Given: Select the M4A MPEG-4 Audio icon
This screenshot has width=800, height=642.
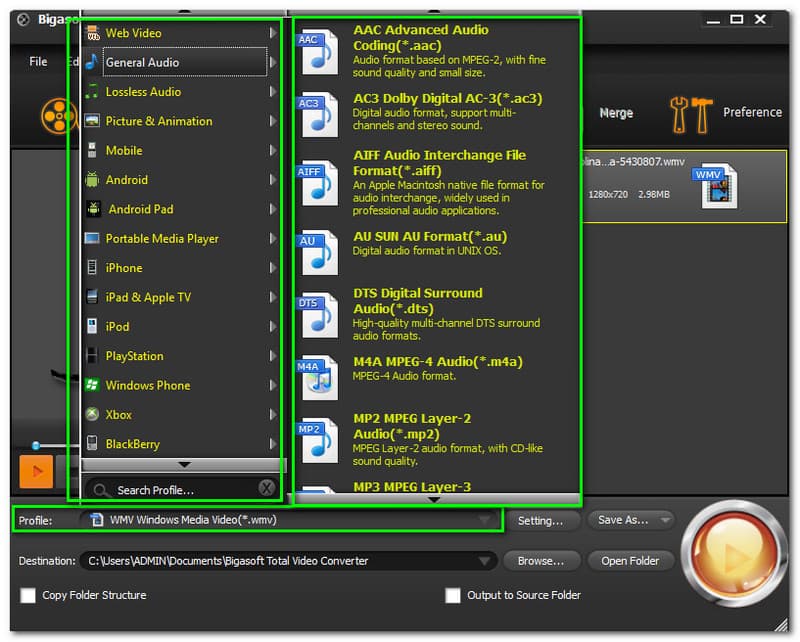Looking at the screenshot, I should click(319, 379).
